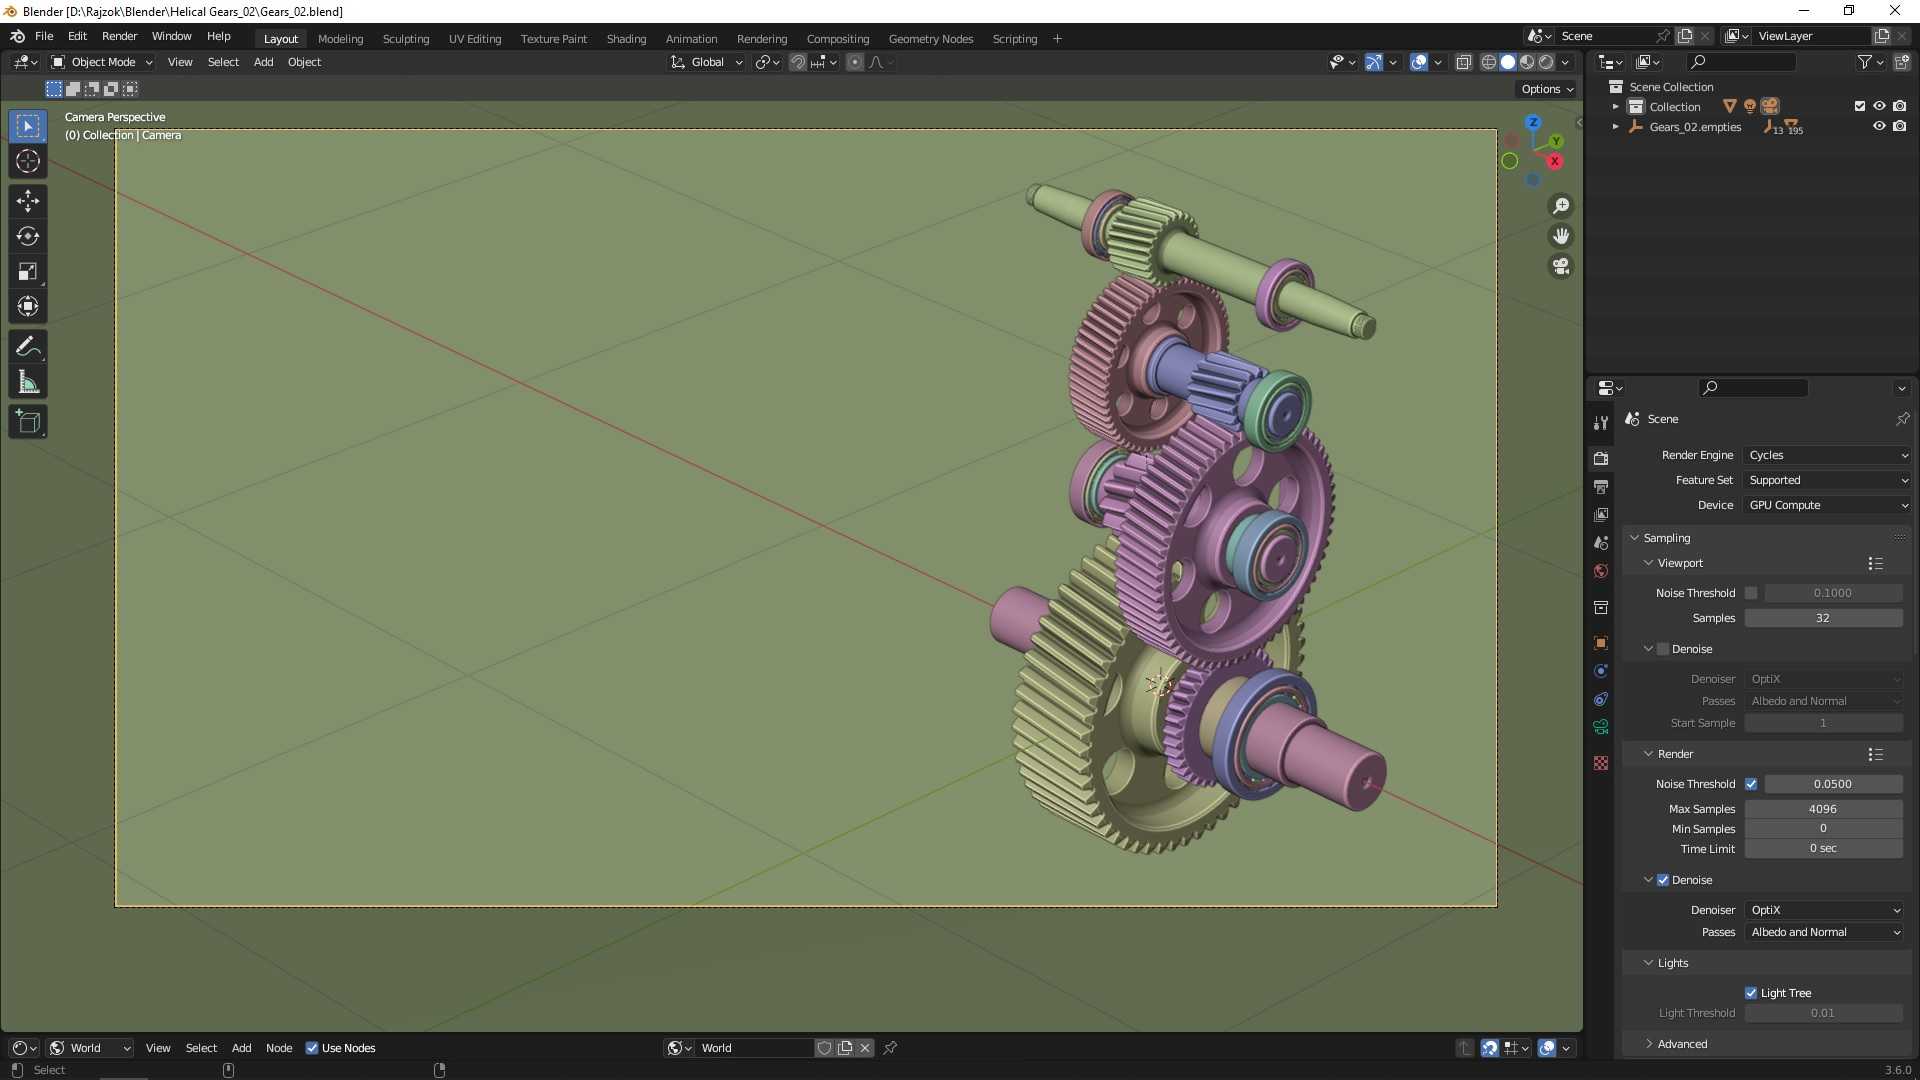Image resolution: width=1920 pixels, height=1080 pixels.
Task: Add new collection in outliner header
Action: pos(1902,62)
